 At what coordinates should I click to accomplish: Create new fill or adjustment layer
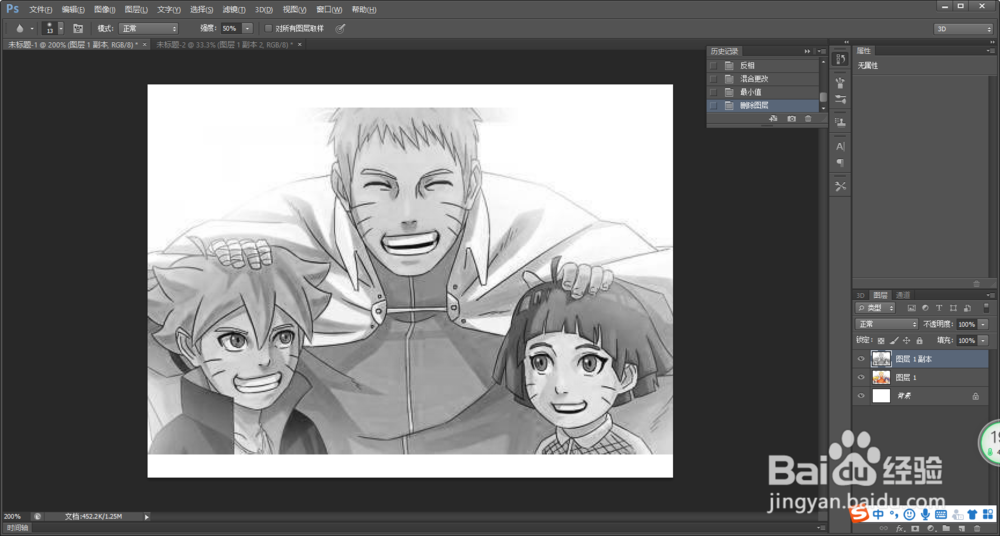[x=930, y=529]
